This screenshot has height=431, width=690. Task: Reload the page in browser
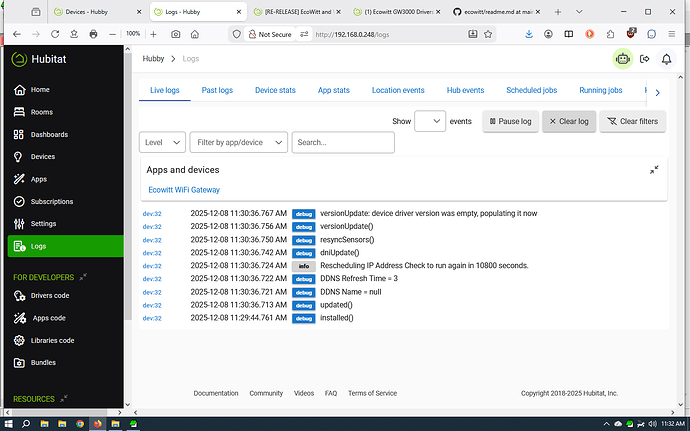(x=55, y=34)
